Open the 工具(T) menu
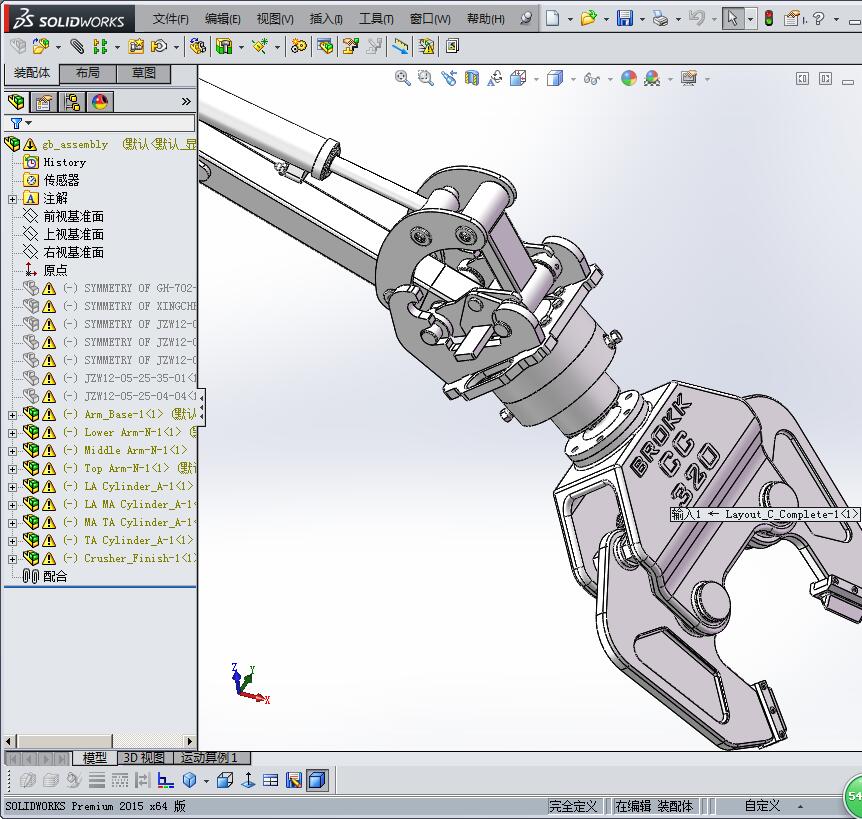 point(376,19)
